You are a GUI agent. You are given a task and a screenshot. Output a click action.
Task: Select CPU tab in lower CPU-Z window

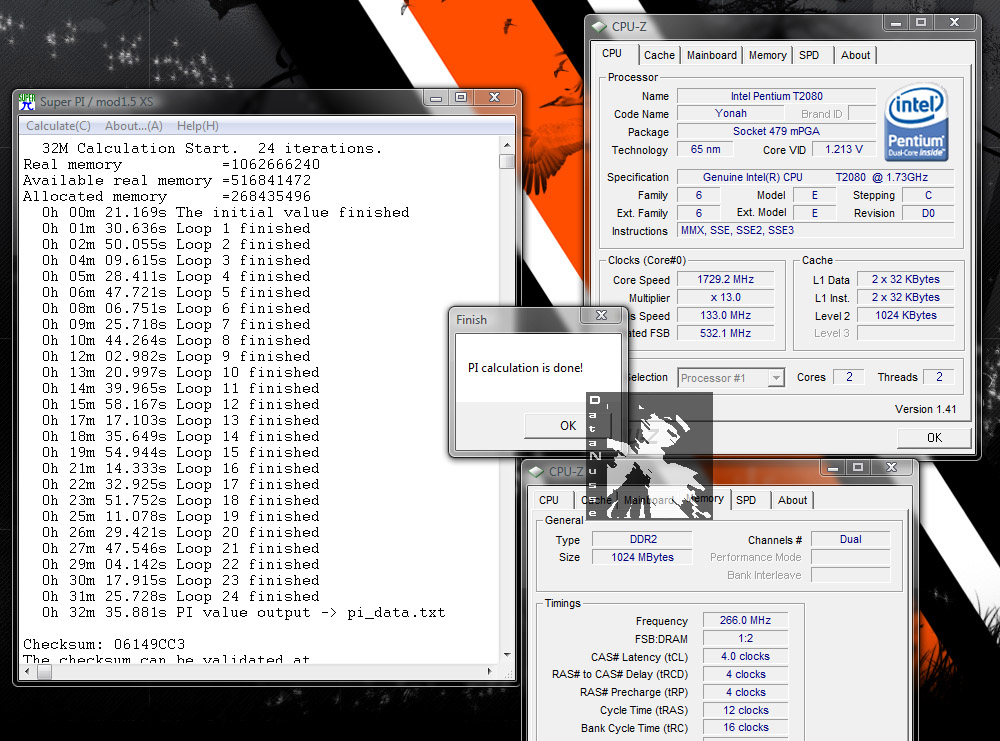point(548,500)
